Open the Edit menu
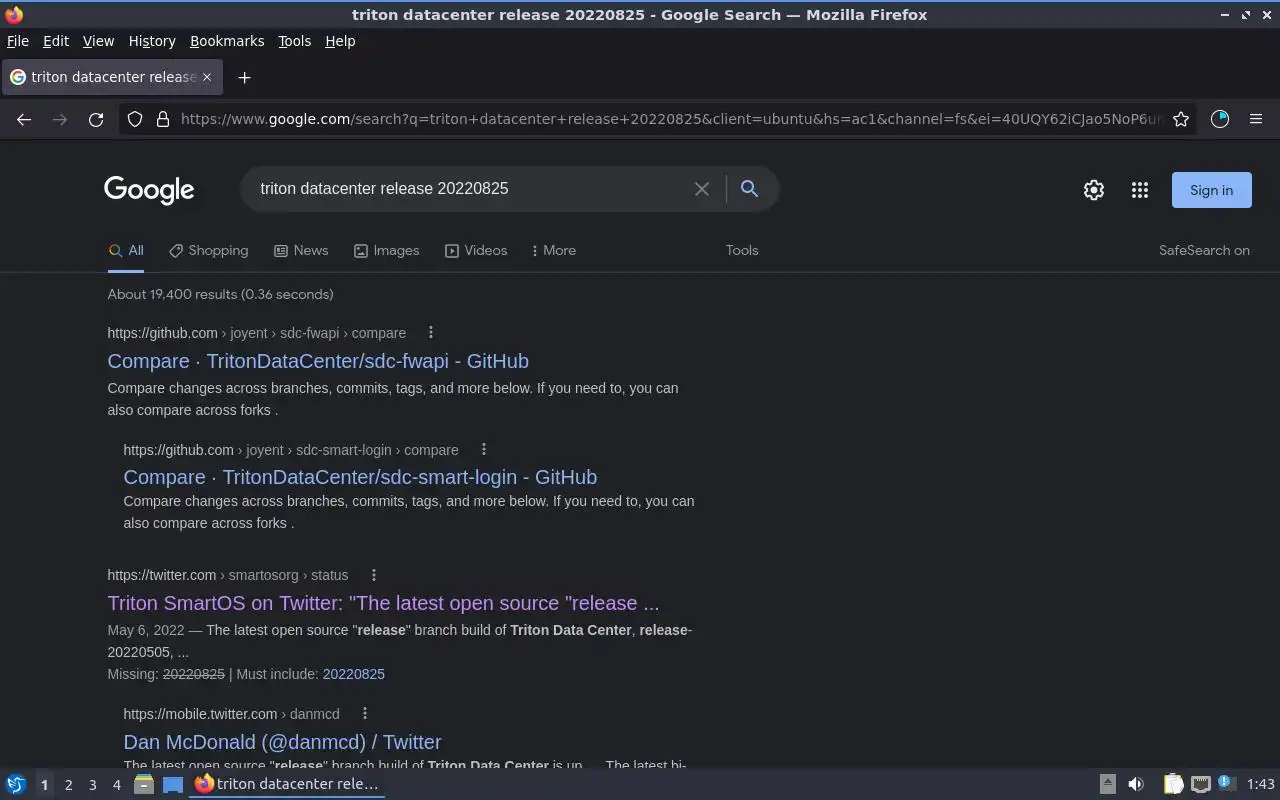 click(x=56, y=41)
